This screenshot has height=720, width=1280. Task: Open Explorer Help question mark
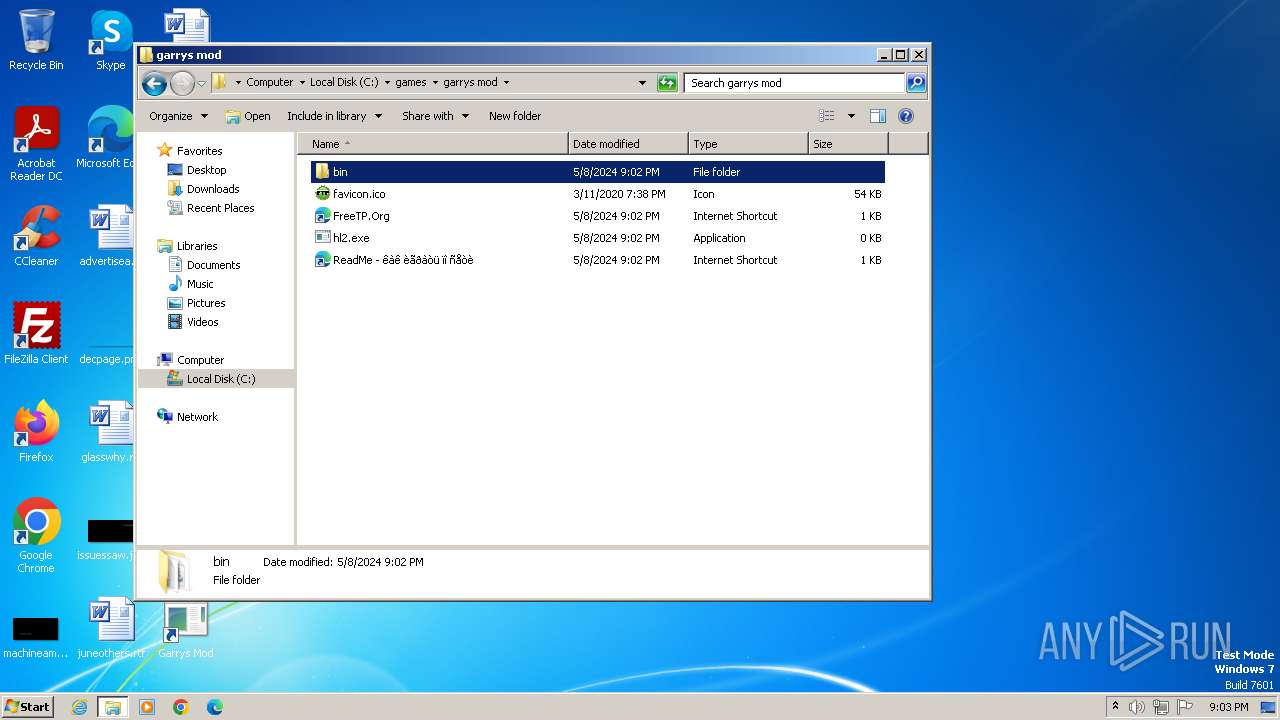(906, 116)
